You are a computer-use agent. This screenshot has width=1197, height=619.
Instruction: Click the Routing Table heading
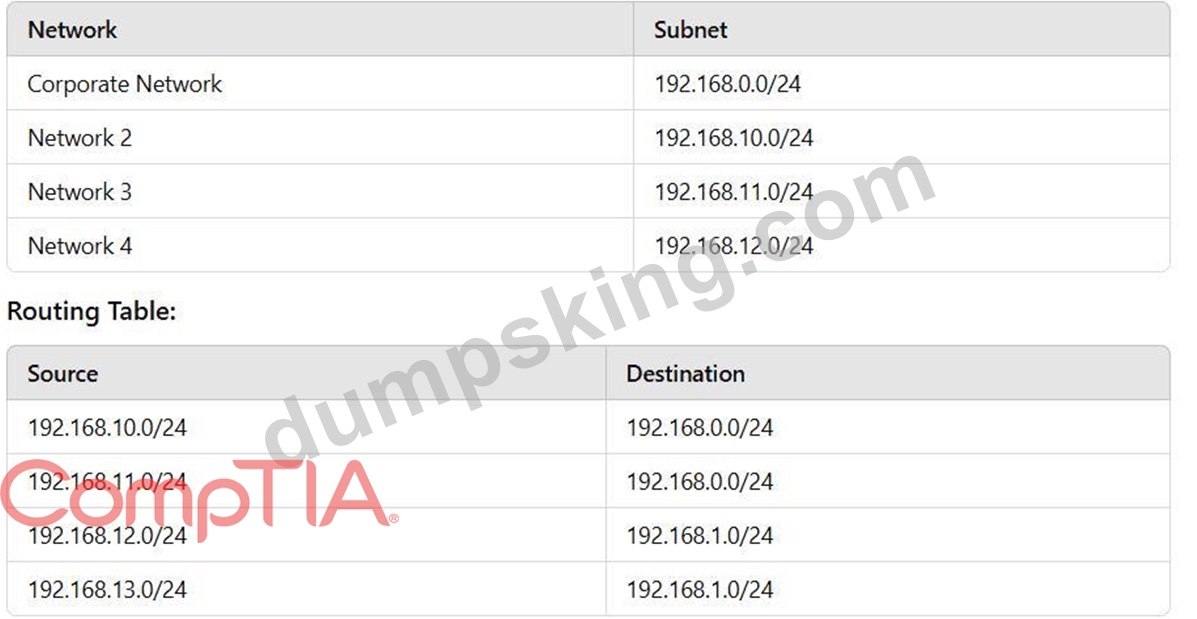tap(91, 311)
